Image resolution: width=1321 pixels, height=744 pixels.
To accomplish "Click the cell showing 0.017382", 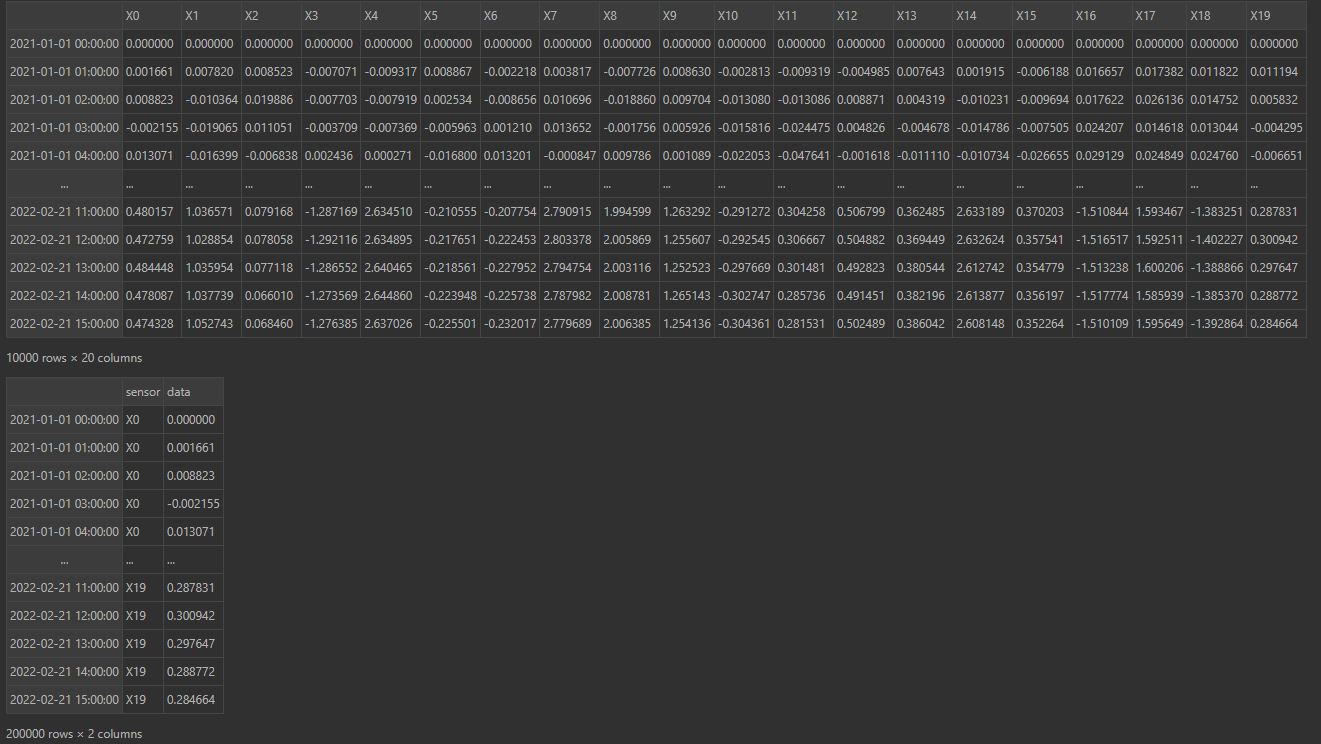I will tap(1159, 72).
